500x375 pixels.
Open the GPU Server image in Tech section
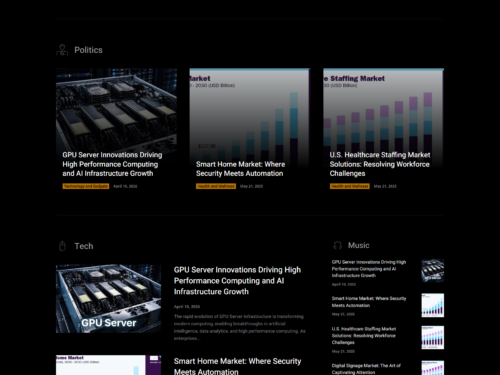tap(108, 299)
